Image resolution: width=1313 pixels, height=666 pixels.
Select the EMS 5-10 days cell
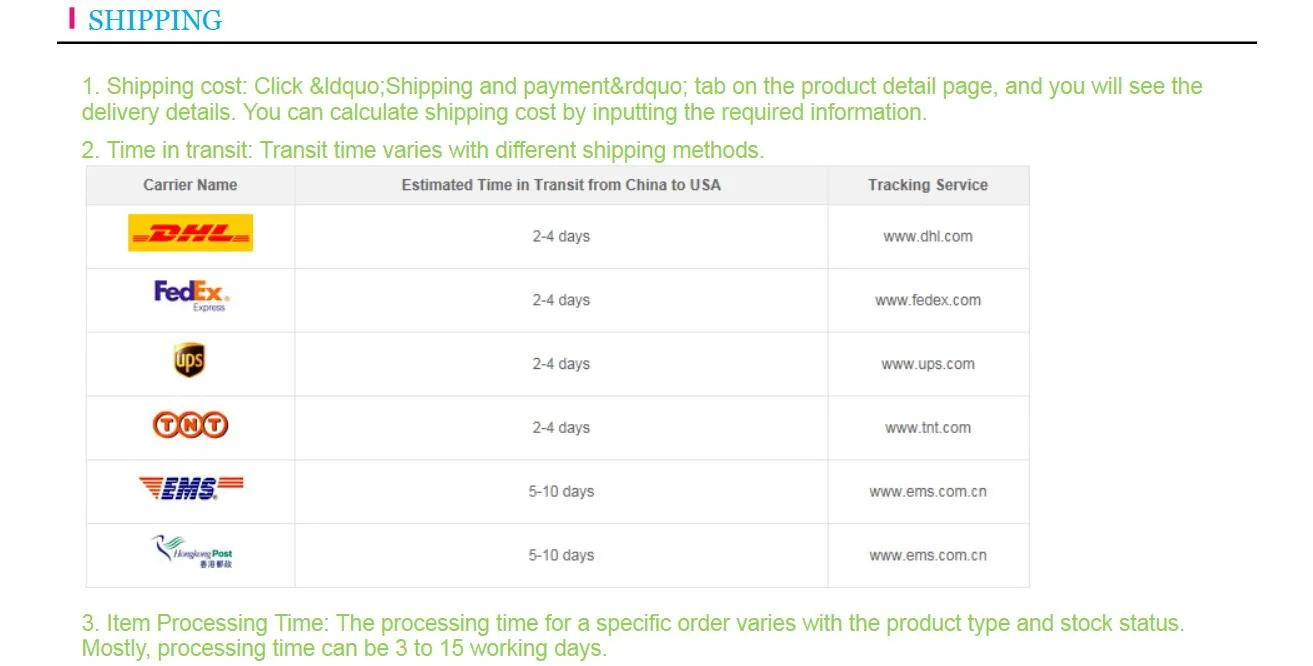point(561,492)
